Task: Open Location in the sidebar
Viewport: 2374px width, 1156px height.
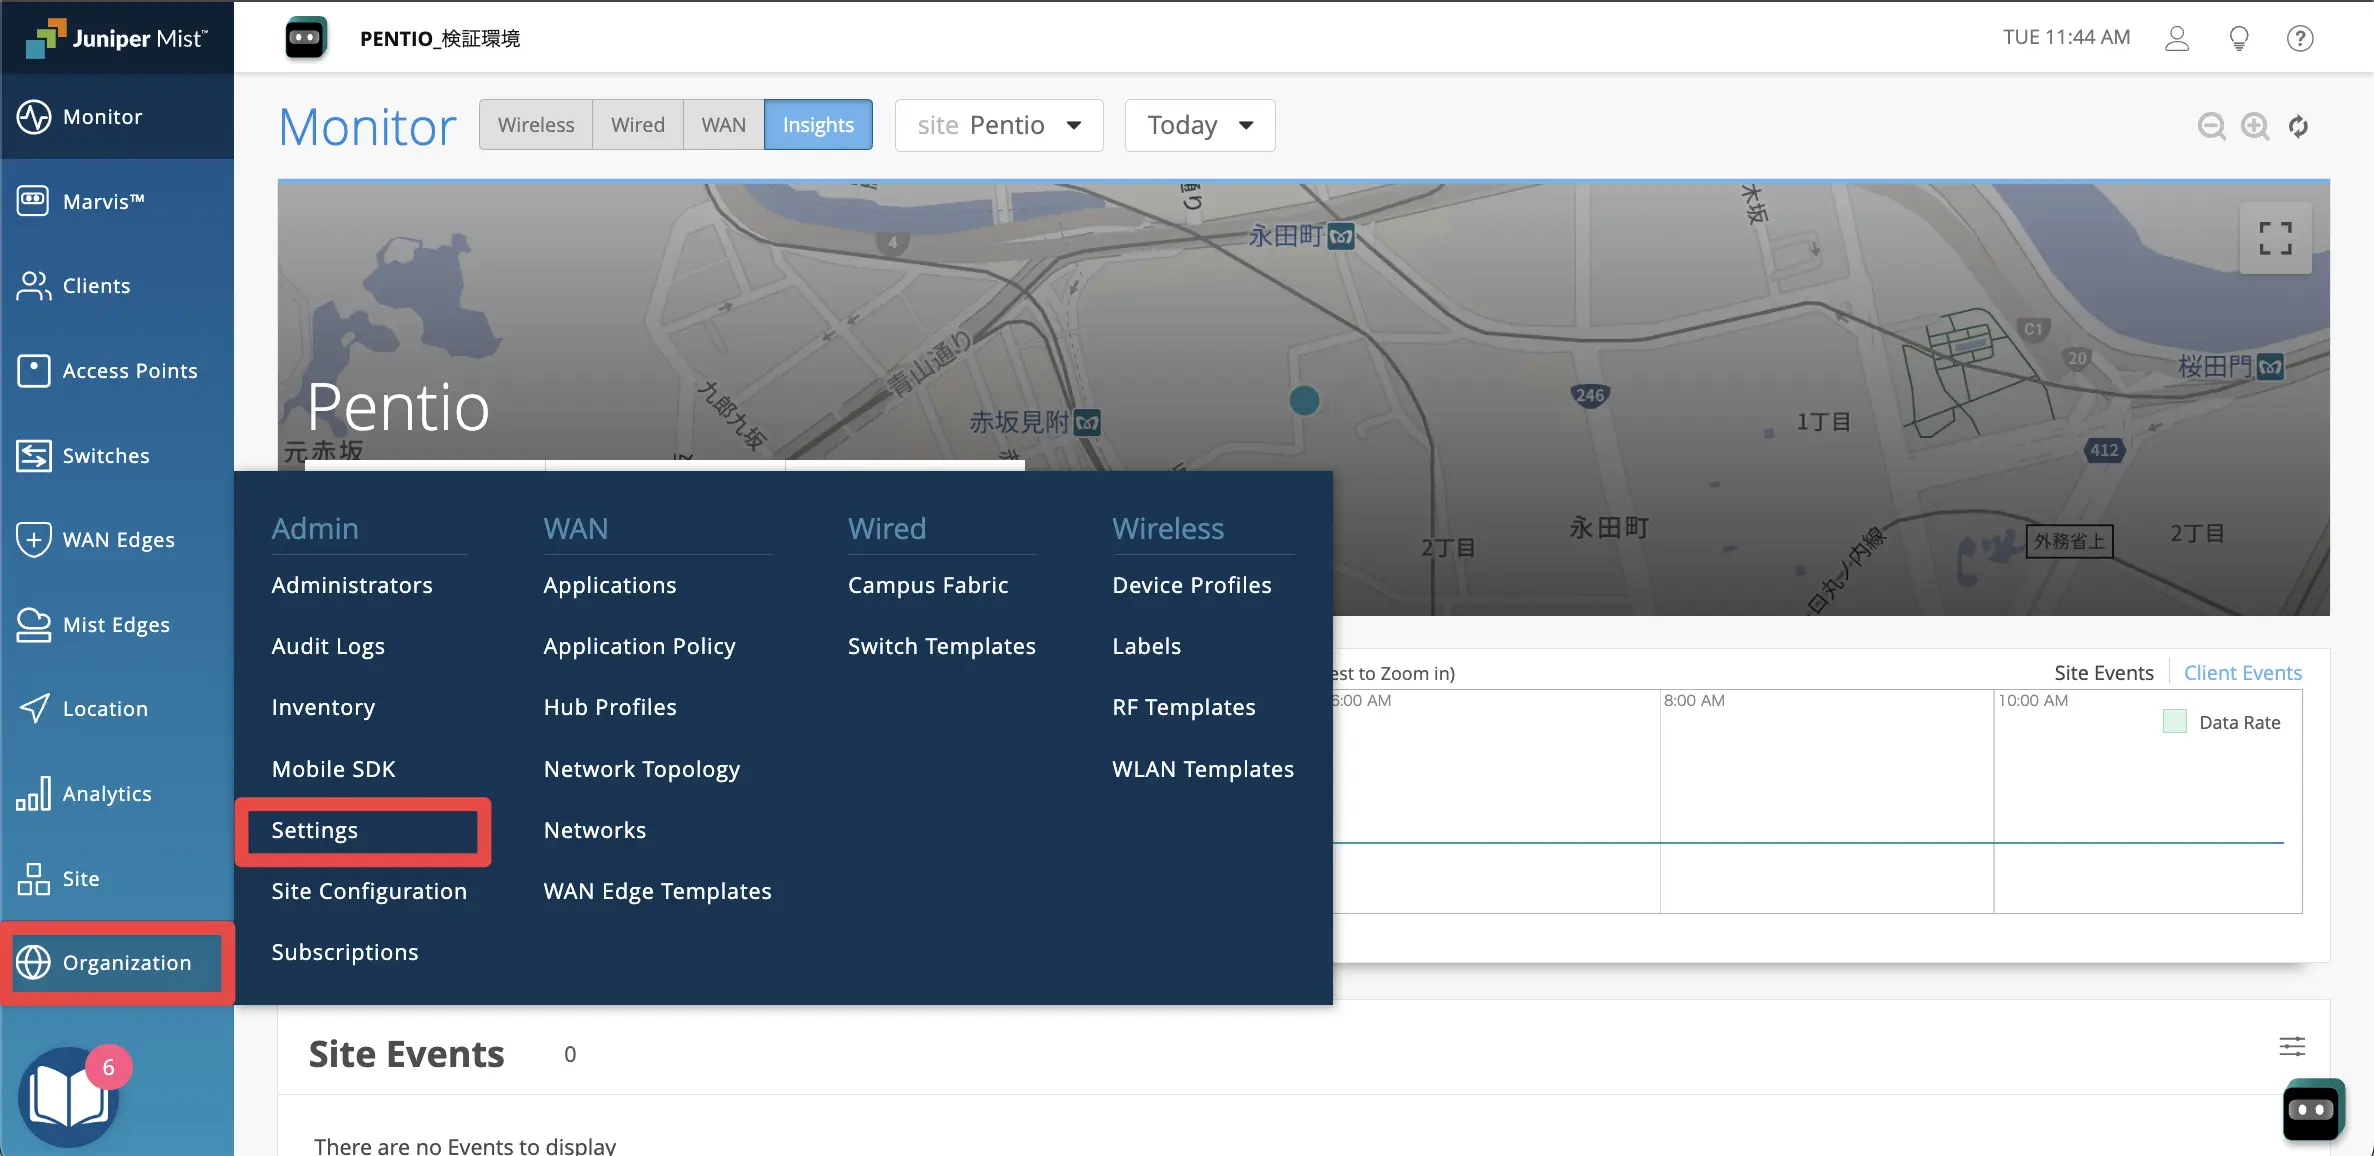Action: (117, 709)
